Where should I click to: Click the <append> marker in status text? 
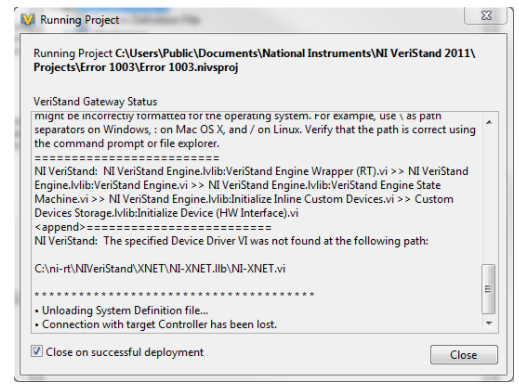pyautogui.click(x=60, y=227)
